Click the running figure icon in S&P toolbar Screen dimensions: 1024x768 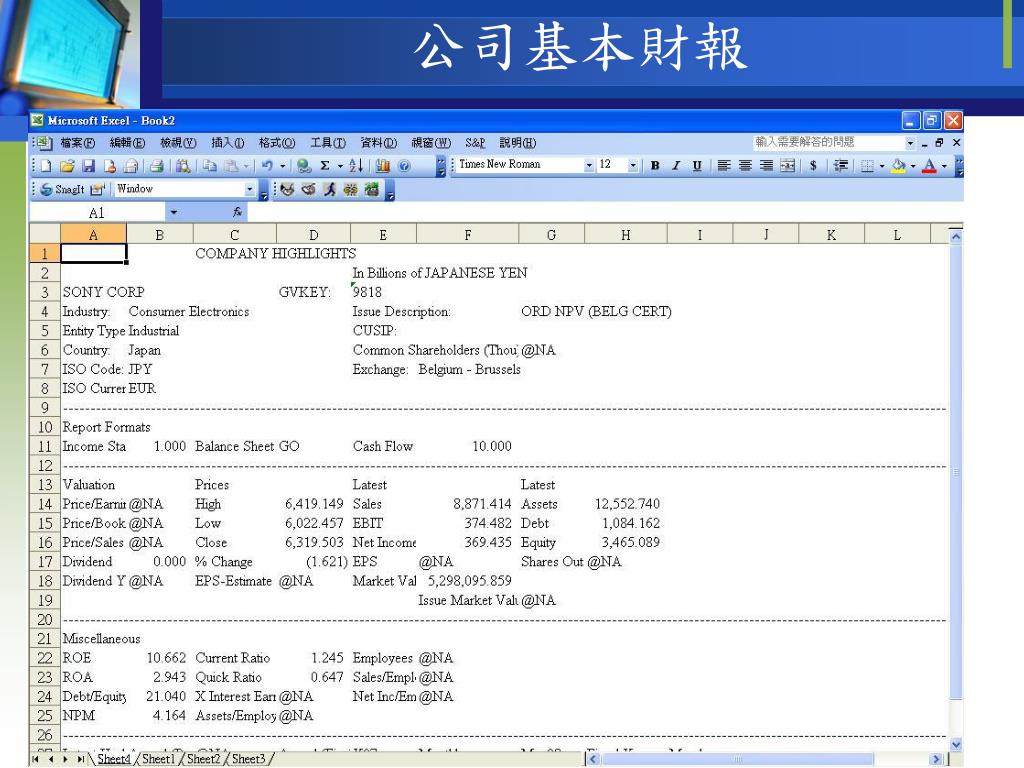(330, 189)
